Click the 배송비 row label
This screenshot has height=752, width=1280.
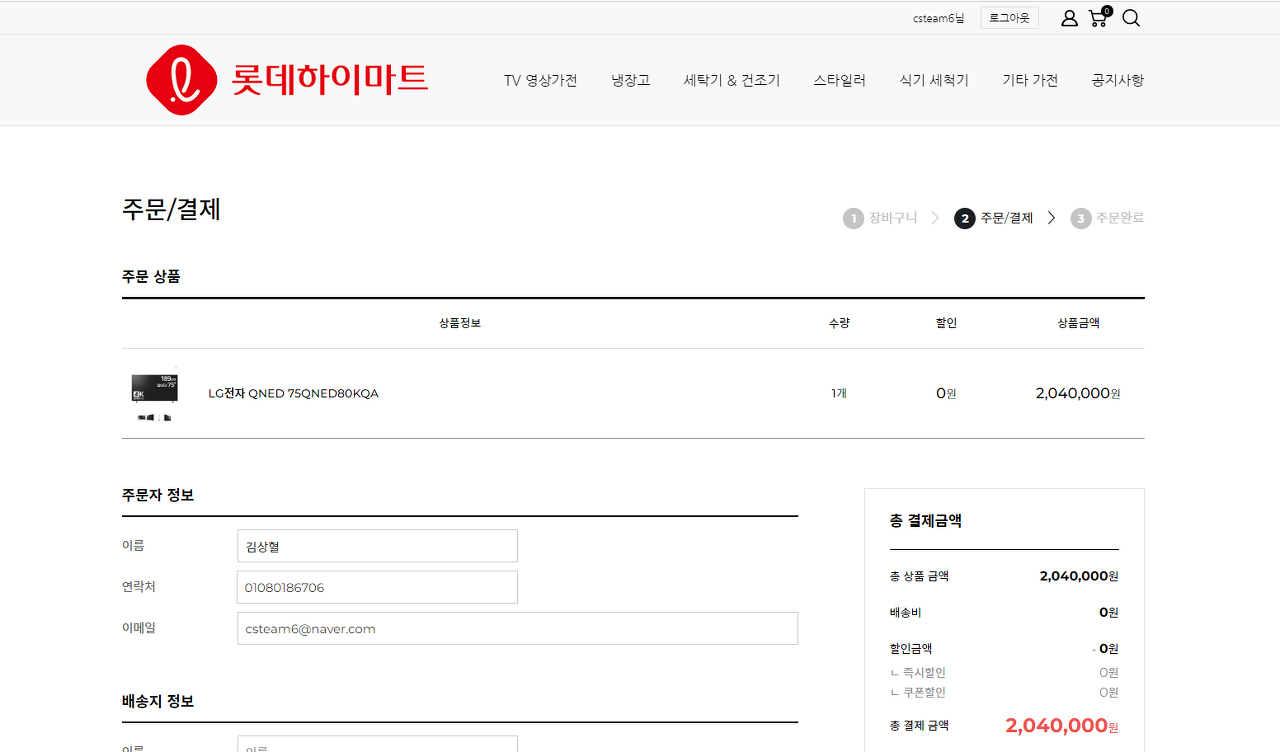click(x=905, y=612)
